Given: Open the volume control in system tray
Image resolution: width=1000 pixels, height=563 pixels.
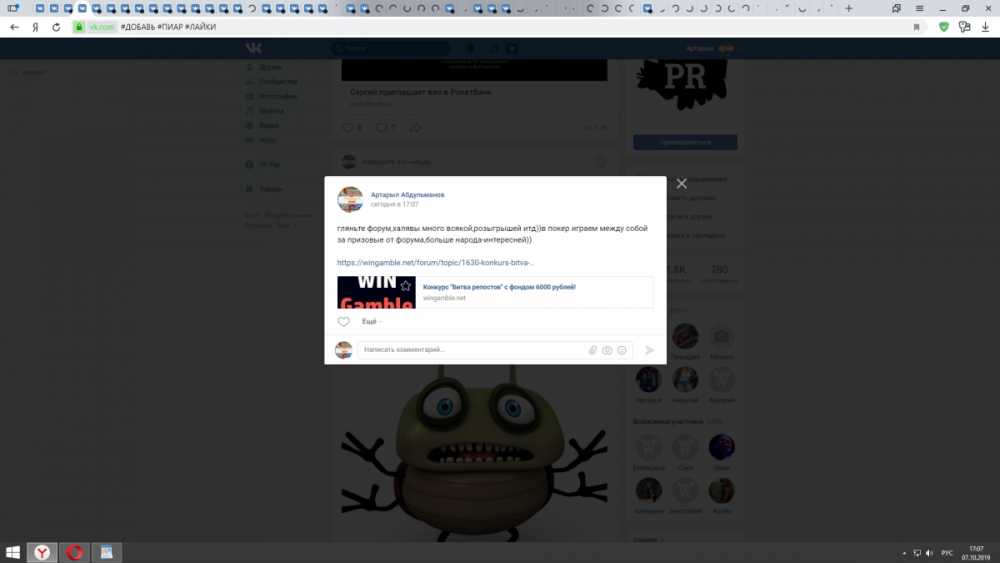Looking at the screenshot, I should 929,553.
